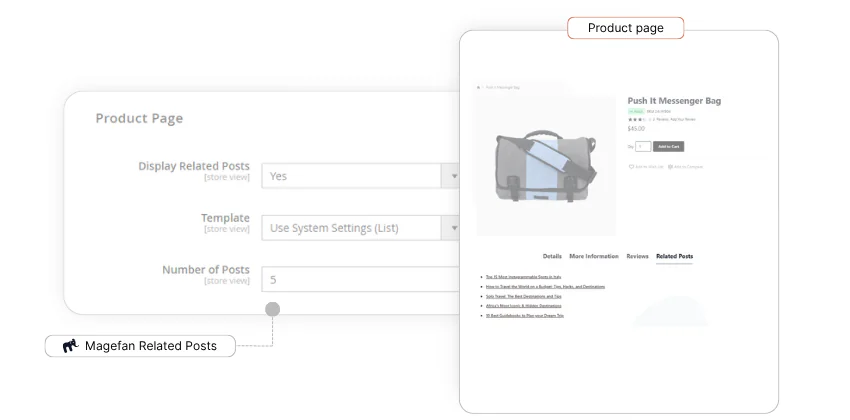
Task: Open the Travel the World on a Budget post
Action: pyautogui.click(x=545, y=286)
